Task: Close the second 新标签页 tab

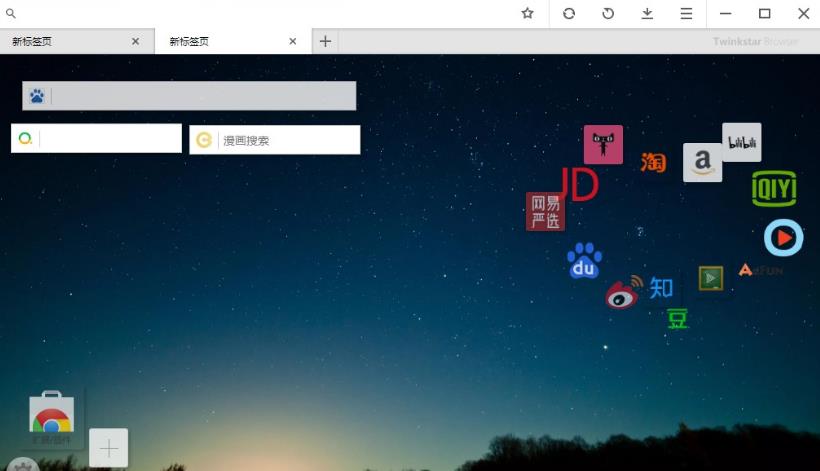Action: [293, 41]
